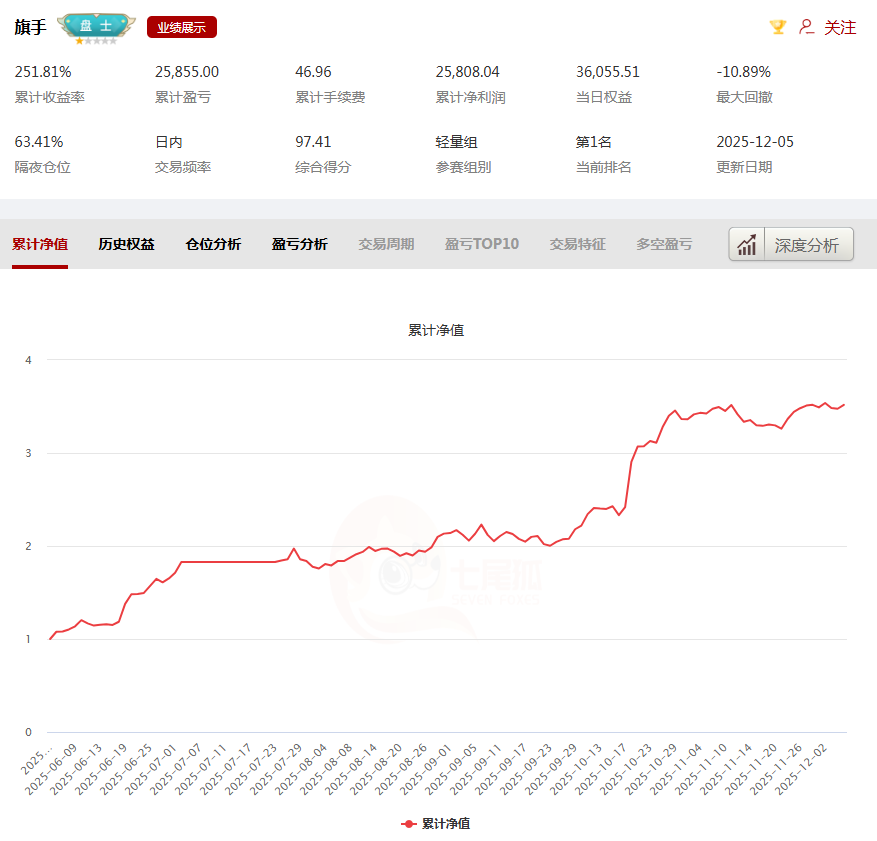Image resolution: width=877 pixels, height=841 pixels.
Task: Select the 交易周期 tab
Action: coord(386,244)
